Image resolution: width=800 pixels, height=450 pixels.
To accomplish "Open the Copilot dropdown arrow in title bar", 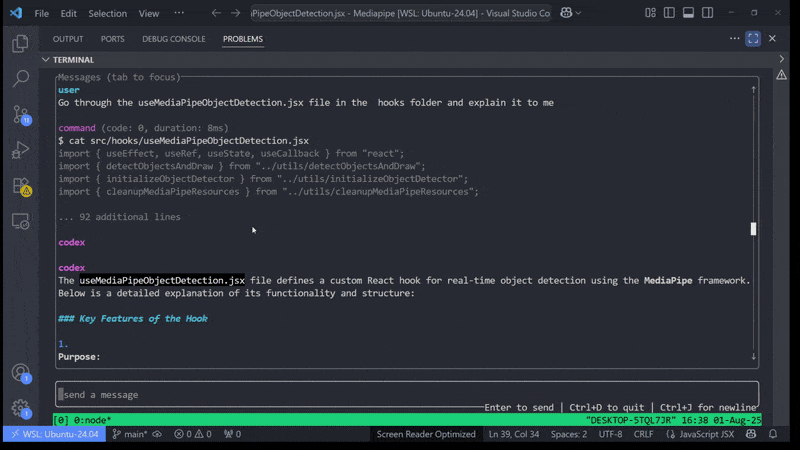I will [578, 13].
